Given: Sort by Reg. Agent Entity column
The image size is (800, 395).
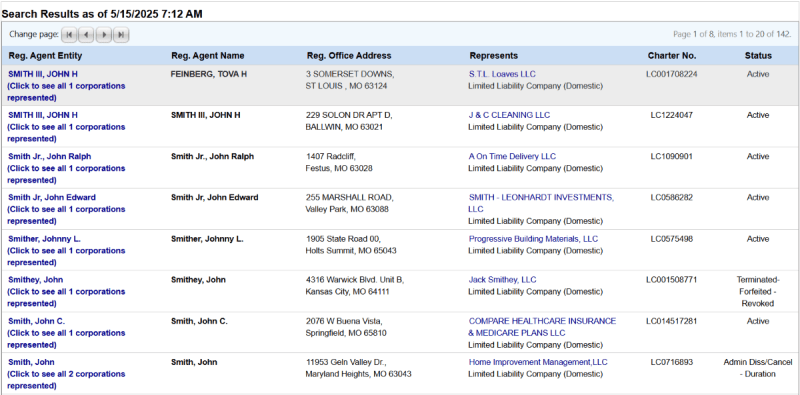Looking at the screenshot, I should point(45,56).
